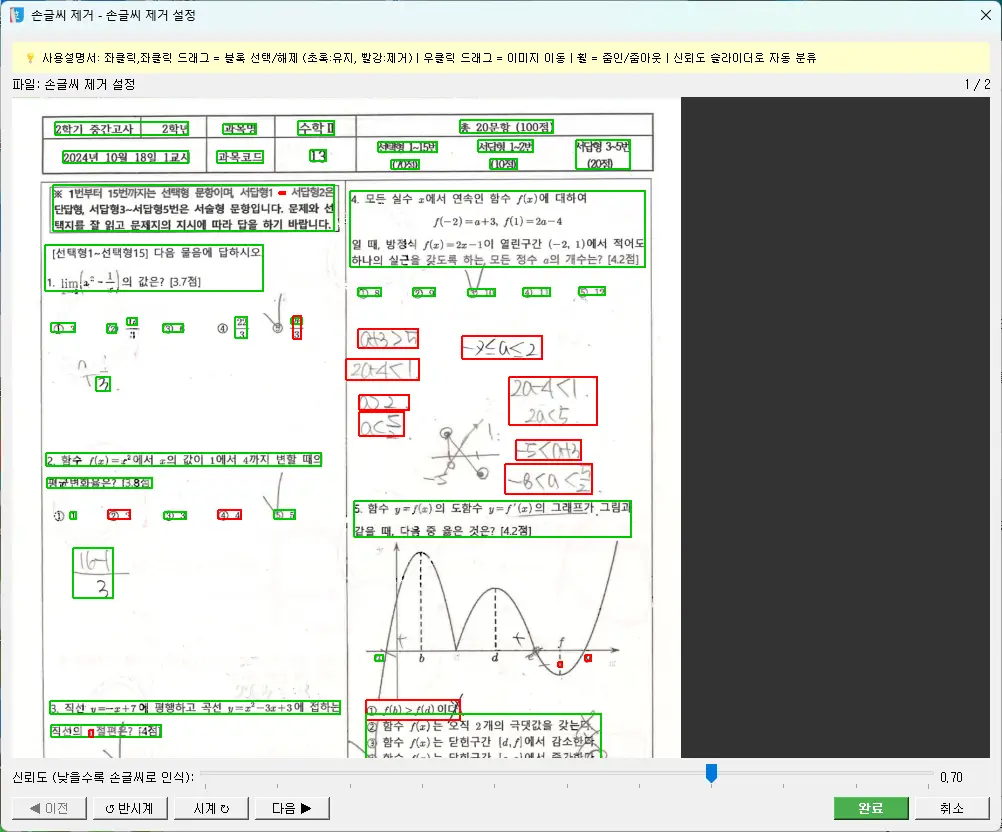The width and height of the screenshot is (1002, 832).
Task: Cancel with the 취소 button
Action: [952, 808]
